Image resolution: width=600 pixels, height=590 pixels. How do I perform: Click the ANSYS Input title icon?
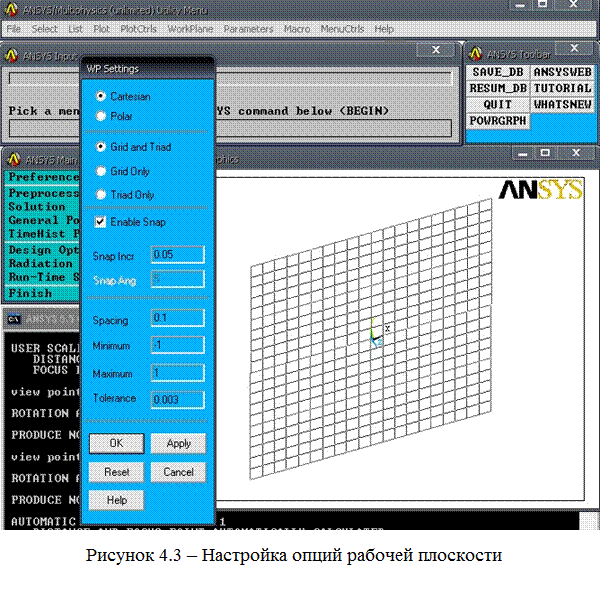[11, 56]
